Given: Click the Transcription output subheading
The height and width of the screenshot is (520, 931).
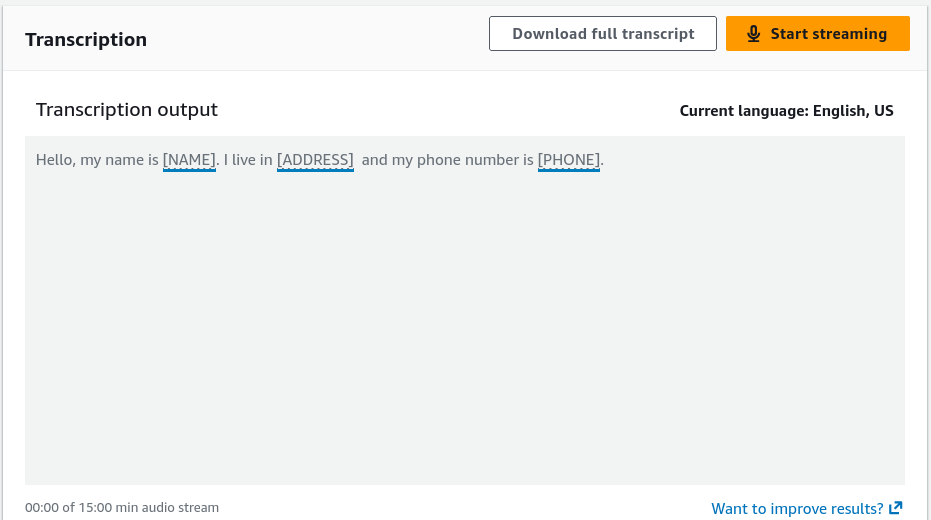Looking at the screenshot, I should point(127,110).
